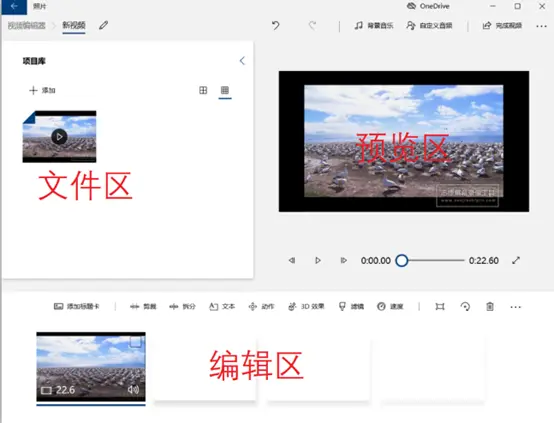Redo the last undone edit
Image resolution: width=554 pixels, height=423 pixels.
(x=312, y=25)
